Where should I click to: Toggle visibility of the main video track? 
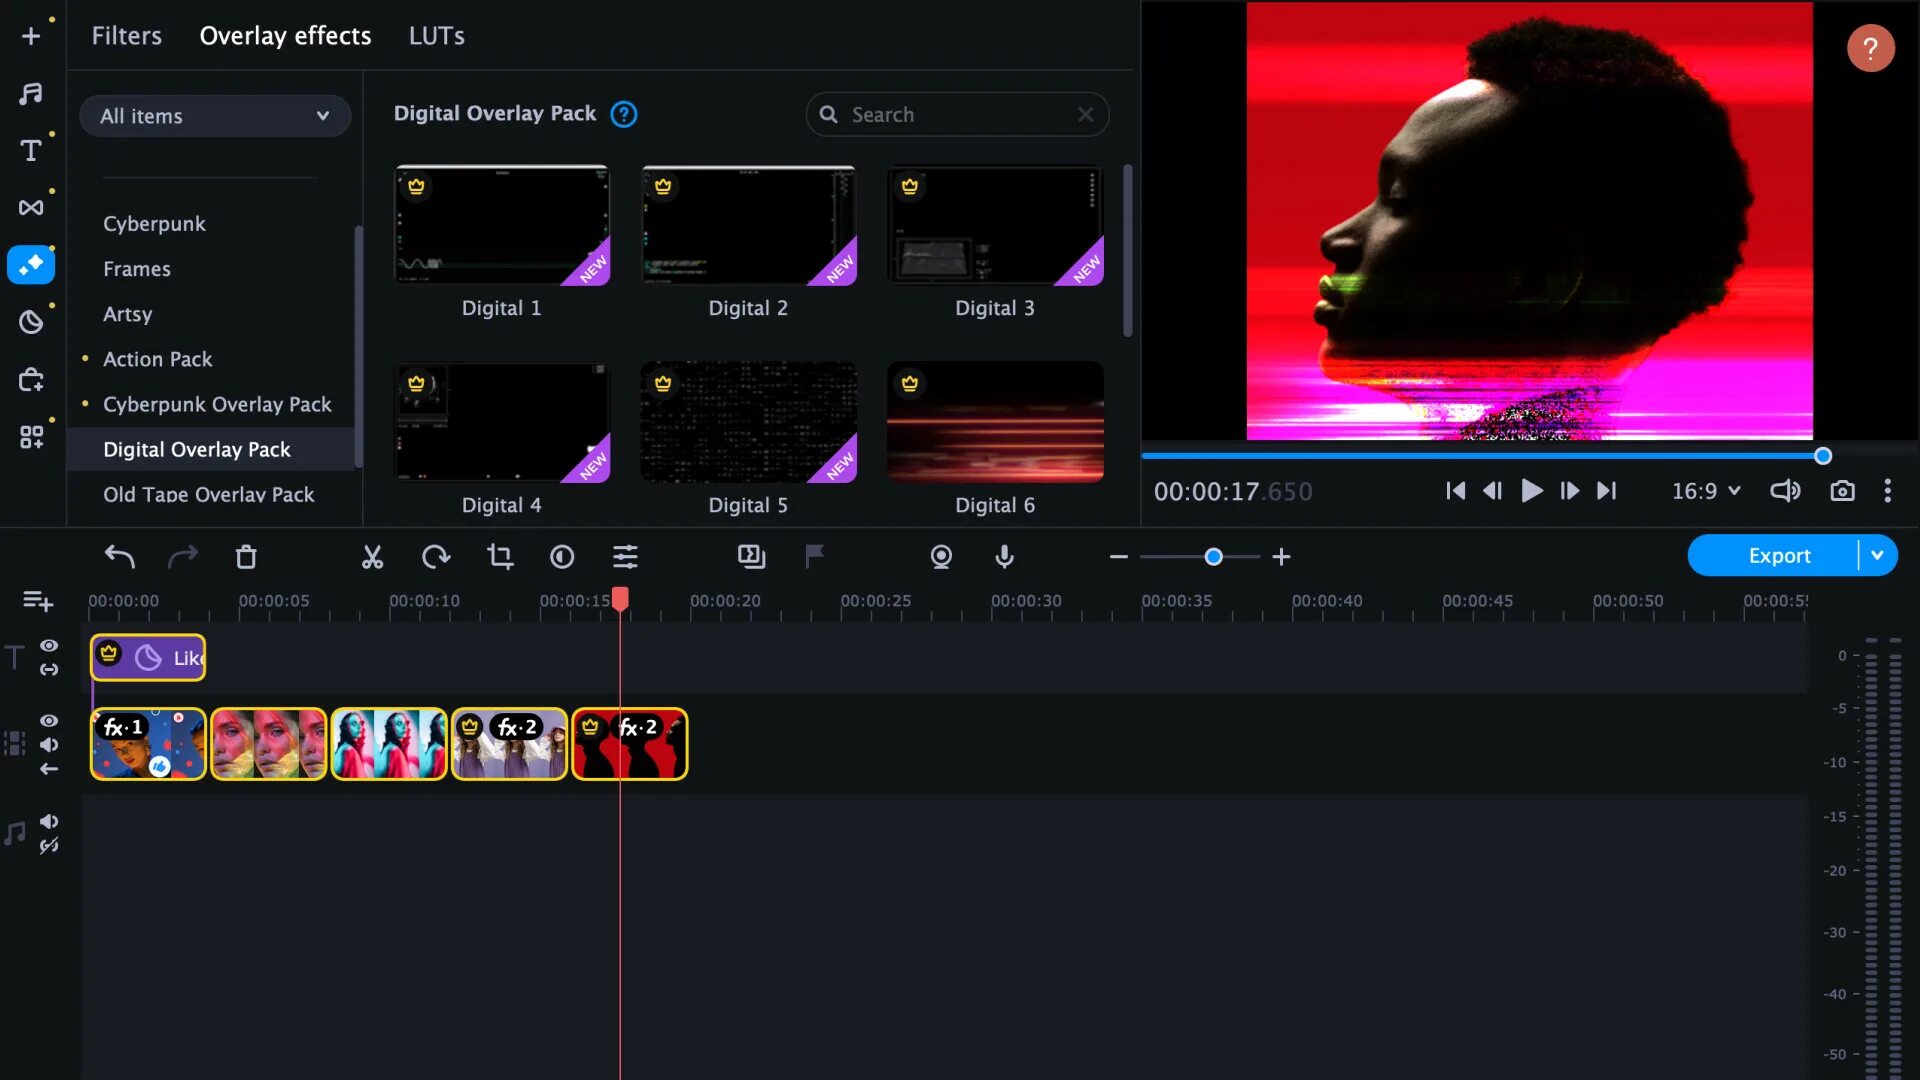[47, 719]
